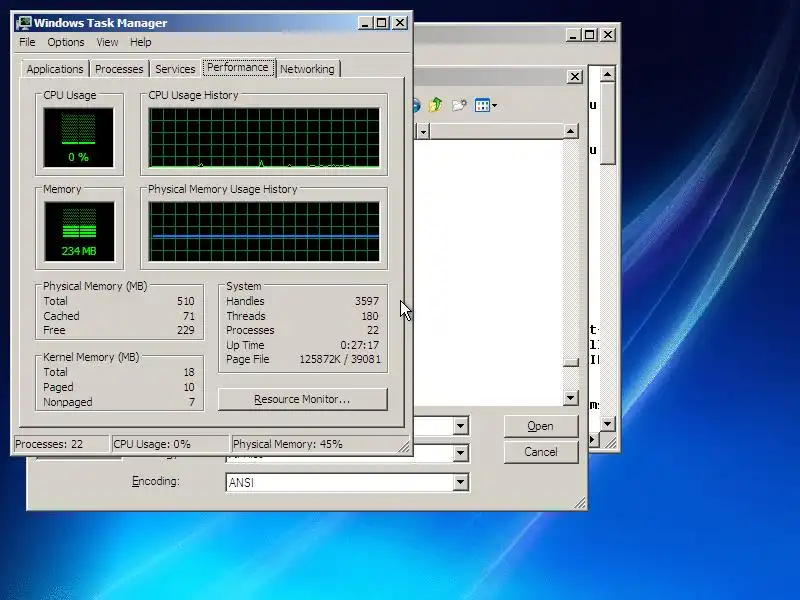The image size is (800, 600).
Task: Minimize the Notepad window behind
Action: click(573, 35)
